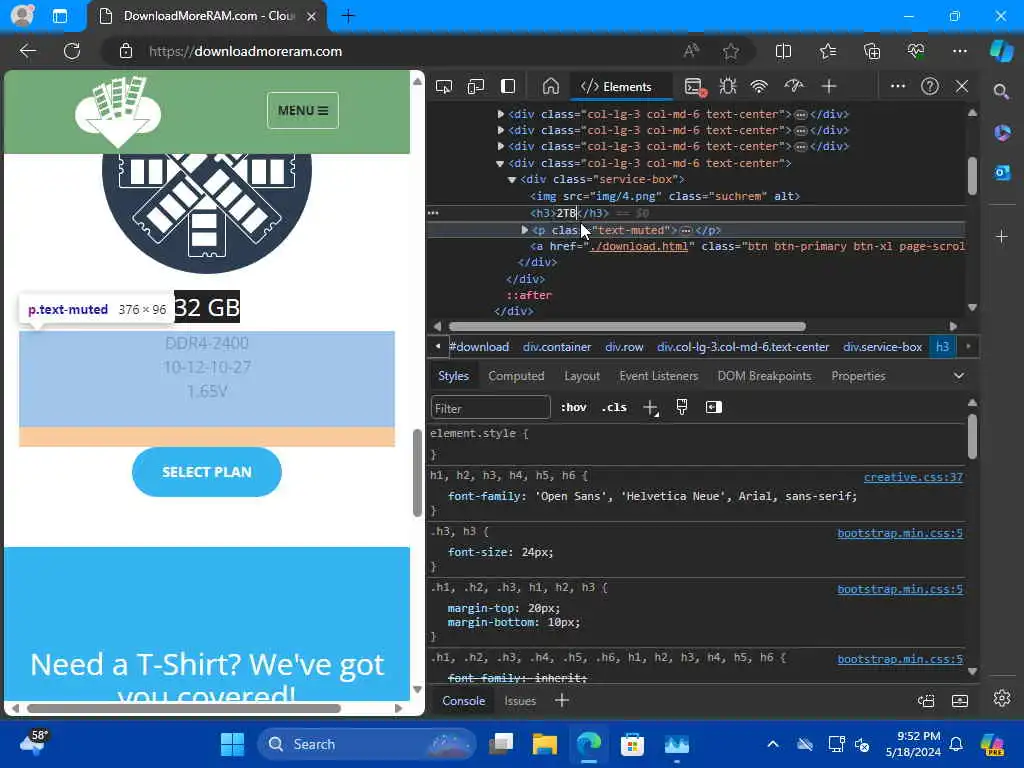This screenshot has width=1024, height=768.
Task: View site information lock icon
Action: 126,52
